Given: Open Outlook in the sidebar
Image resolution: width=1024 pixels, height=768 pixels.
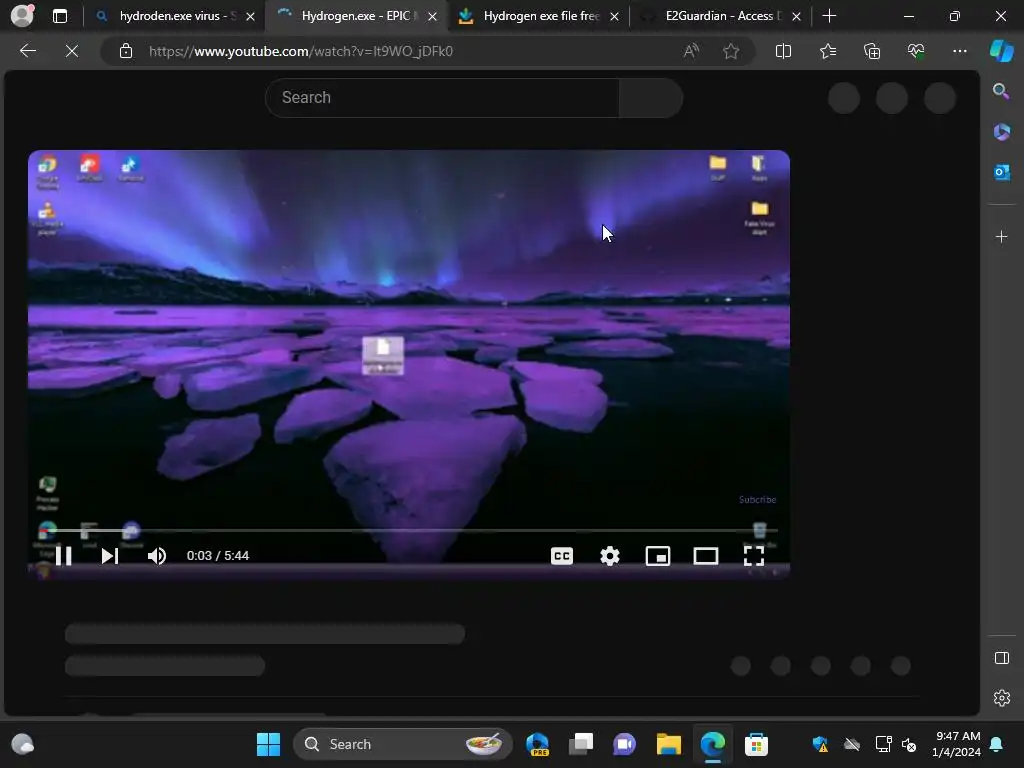Looking at the screenshot, I should tap(1001, 172).
